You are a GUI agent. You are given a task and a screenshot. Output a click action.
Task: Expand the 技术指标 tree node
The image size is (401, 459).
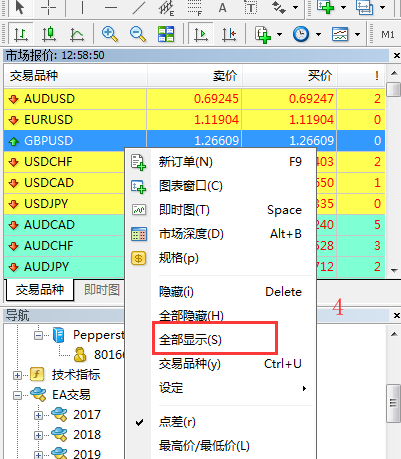[x=17, y=375]
